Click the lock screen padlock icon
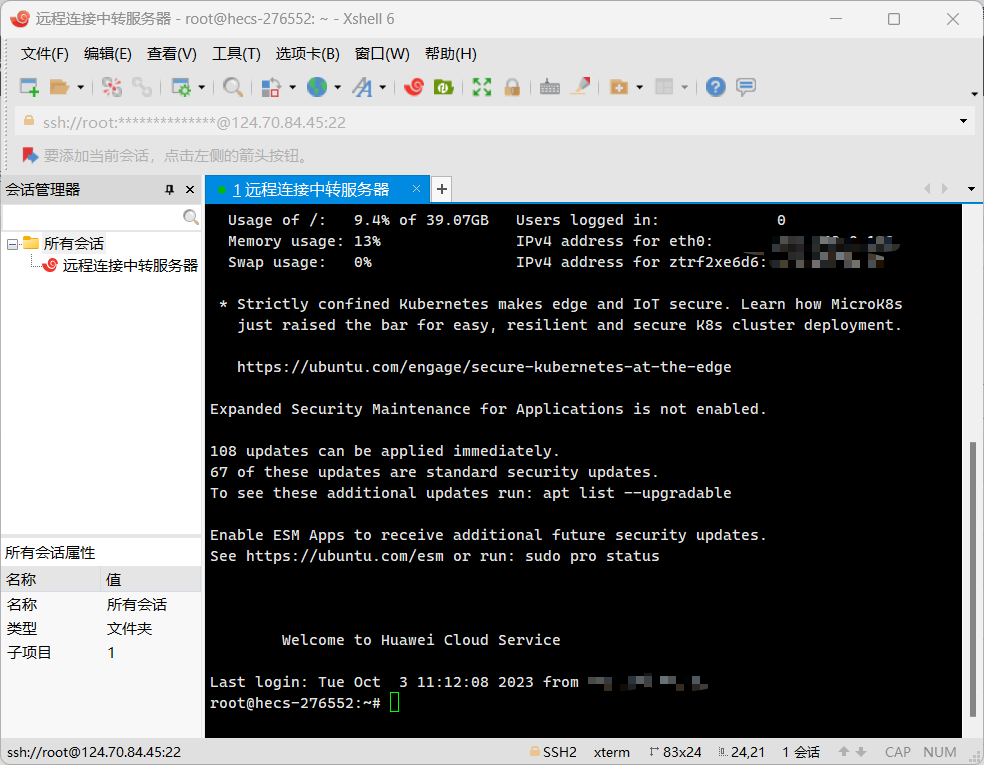 tap(512, 88)
